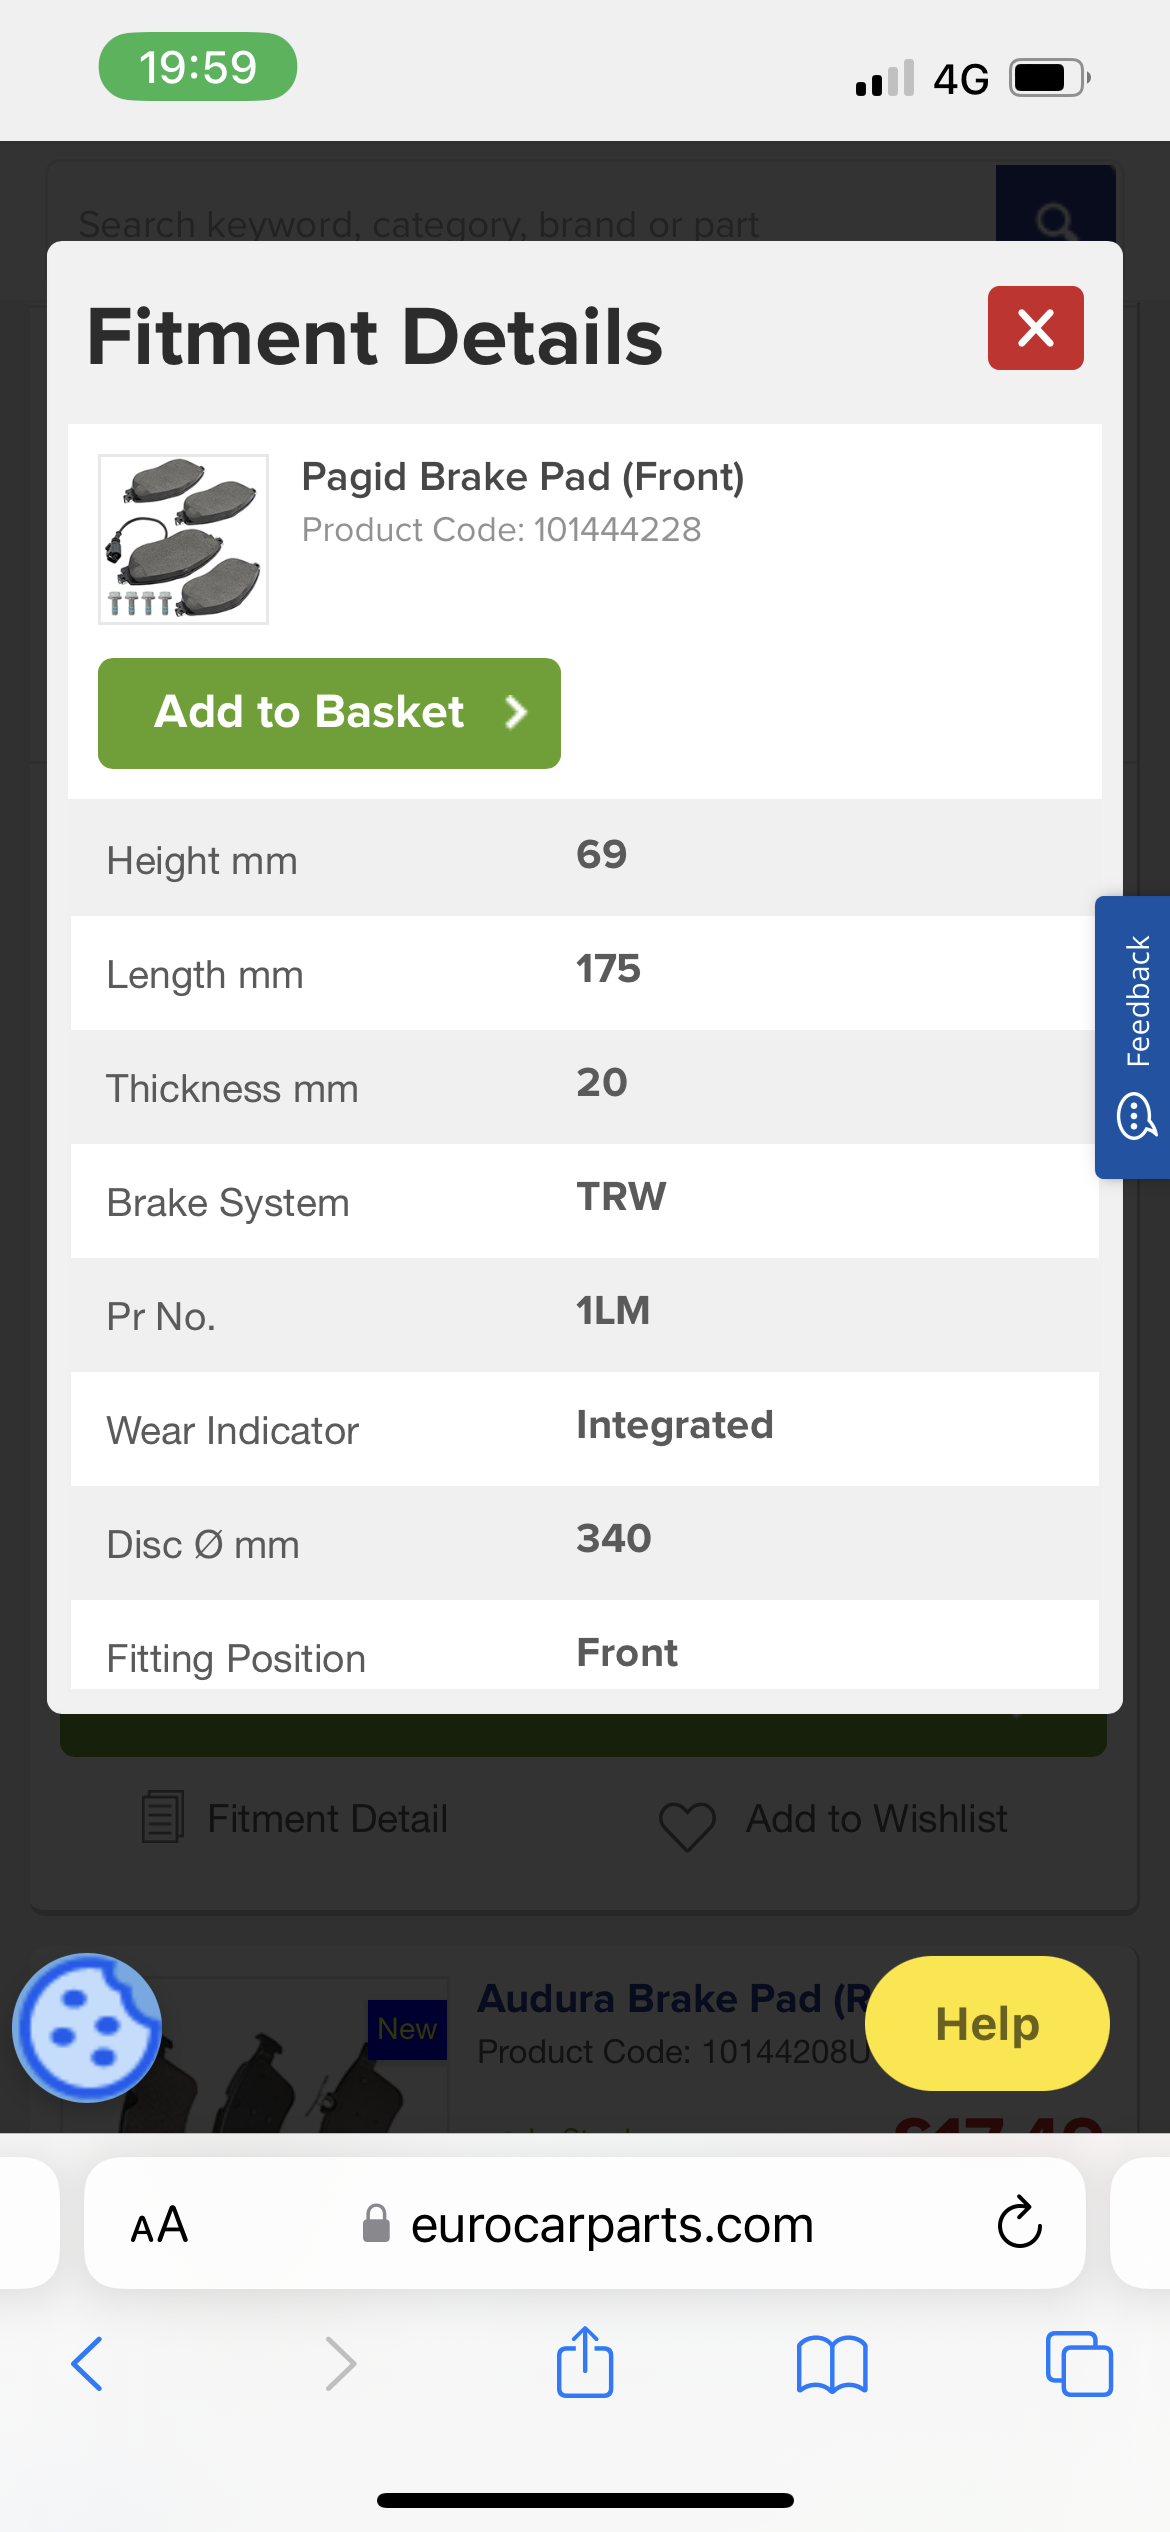Show all open Safari tabs
Screen dimensions: 1170x2532
(x=1078, y=2364)
